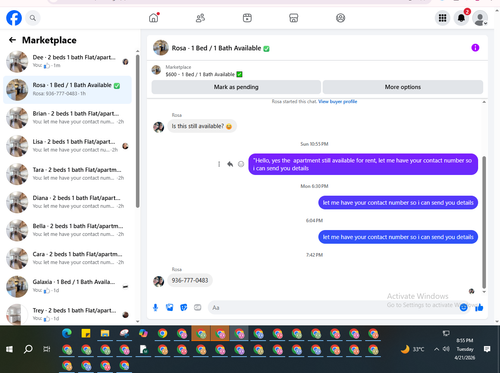The height and width of the screenshot is (373, 500).
Task: Open the Friends tab
Action: pos(200,18)
